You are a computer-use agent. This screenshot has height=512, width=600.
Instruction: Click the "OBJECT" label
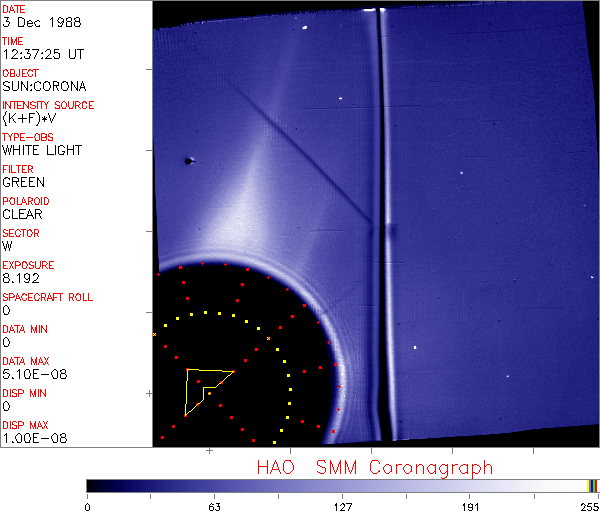click(x=20, y=73)
